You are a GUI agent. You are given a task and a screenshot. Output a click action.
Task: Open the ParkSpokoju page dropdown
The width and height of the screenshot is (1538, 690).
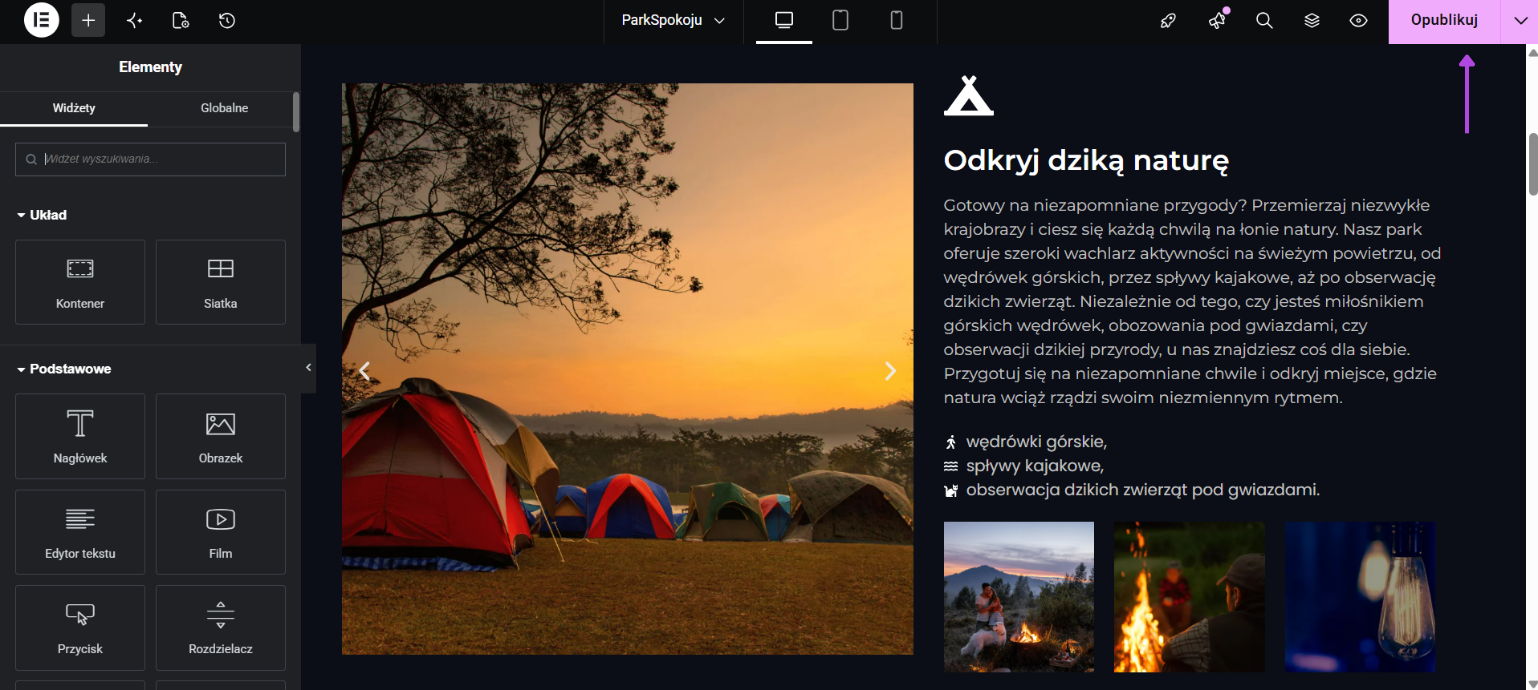[673, 20]
